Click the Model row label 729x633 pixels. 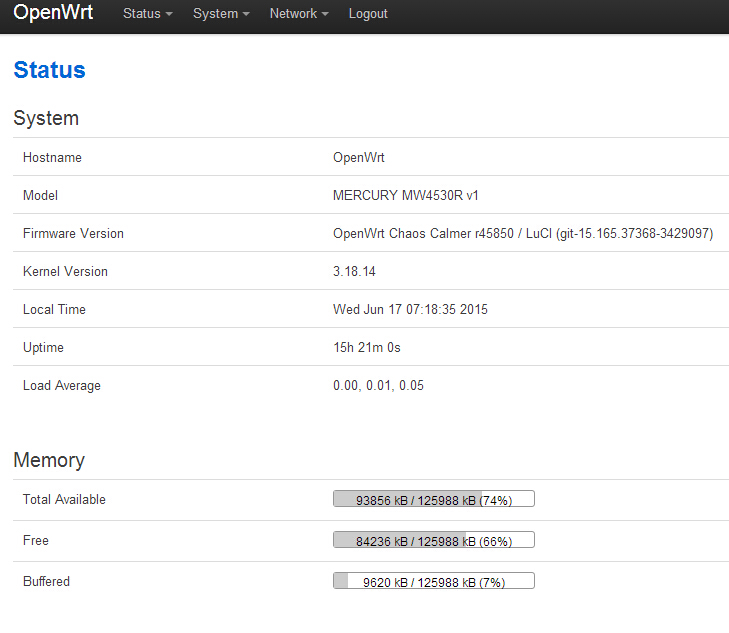pyautogui.click(x=40, y=196)
